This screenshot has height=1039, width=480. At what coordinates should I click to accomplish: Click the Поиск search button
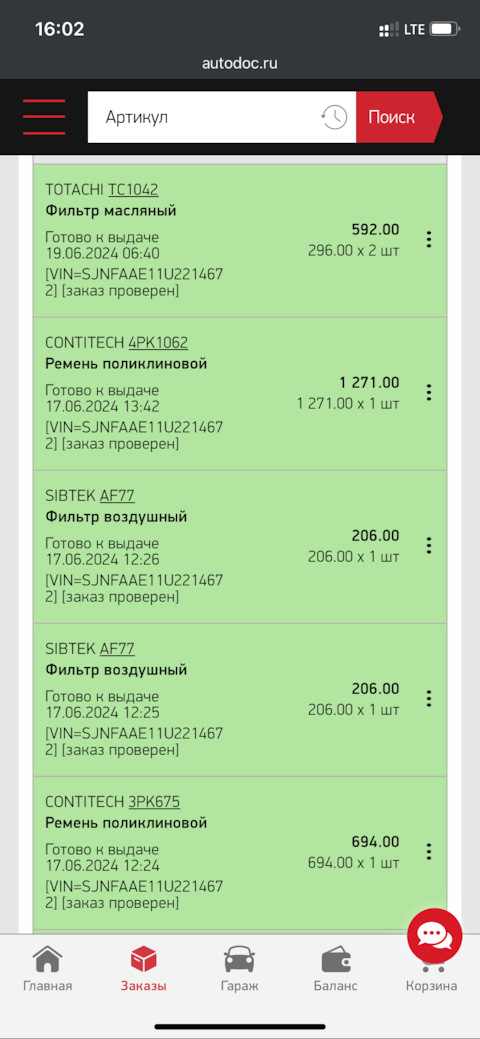pos(396,117)
